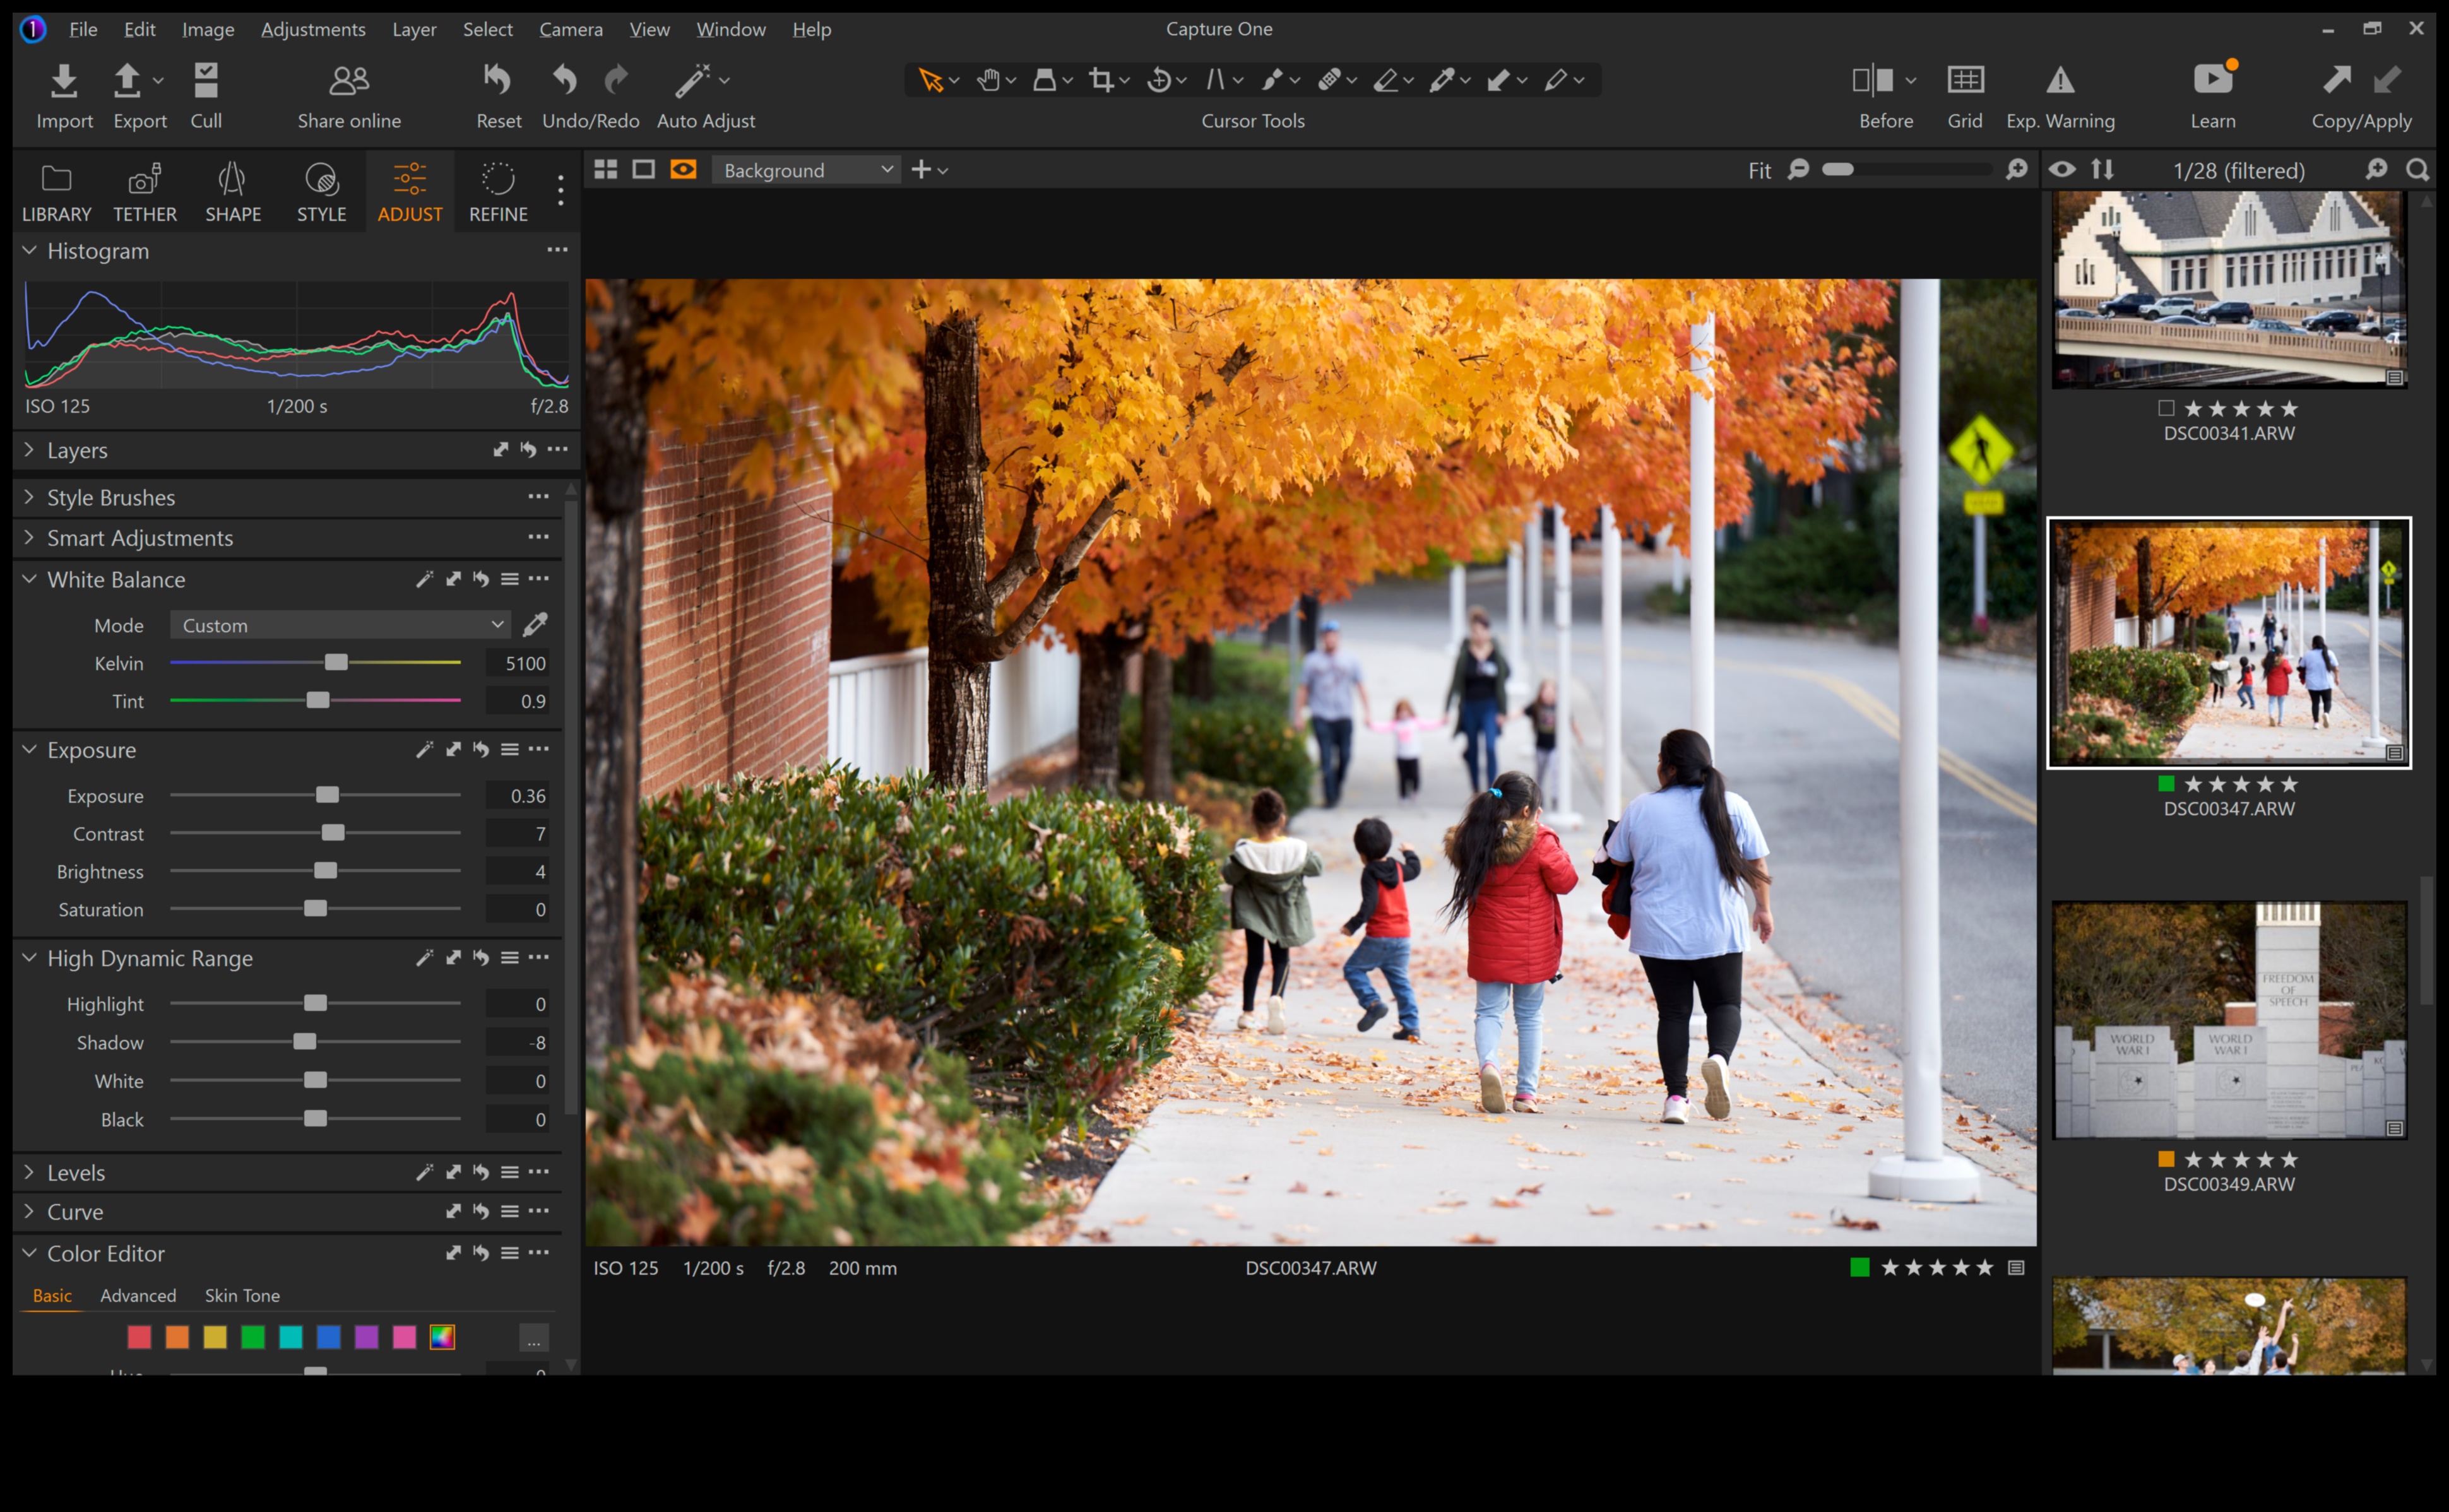Open the White Balance Mode dropdown
This screenshot has width=2449, height=1512.
click(x=340, y=625)
